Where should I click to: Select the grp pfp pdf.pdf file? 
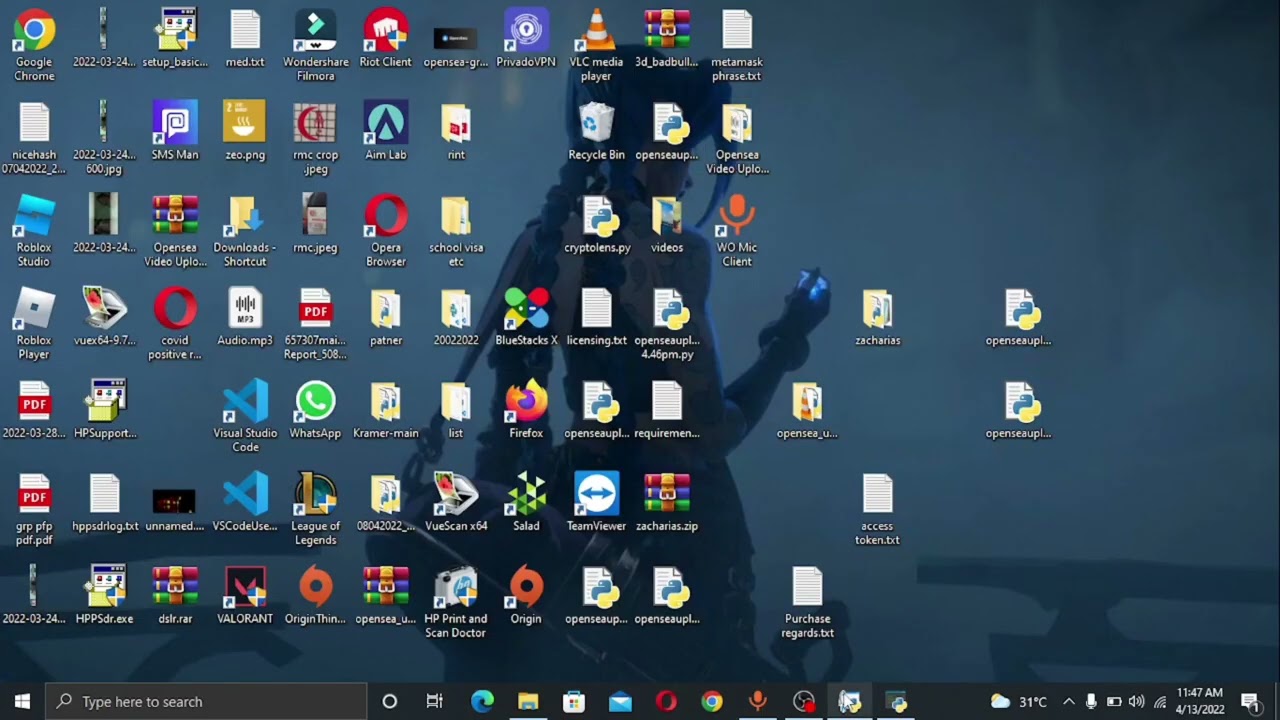[34, 509]
